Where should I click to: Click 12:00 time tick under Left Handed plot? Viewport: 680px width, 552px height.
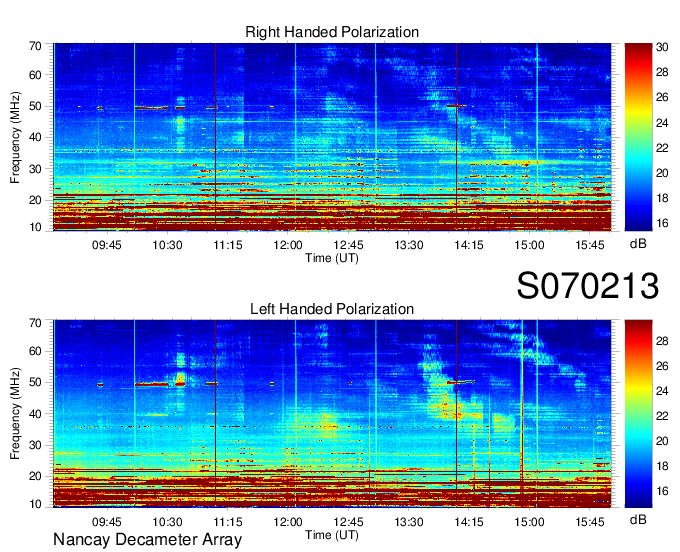(288, 522)
